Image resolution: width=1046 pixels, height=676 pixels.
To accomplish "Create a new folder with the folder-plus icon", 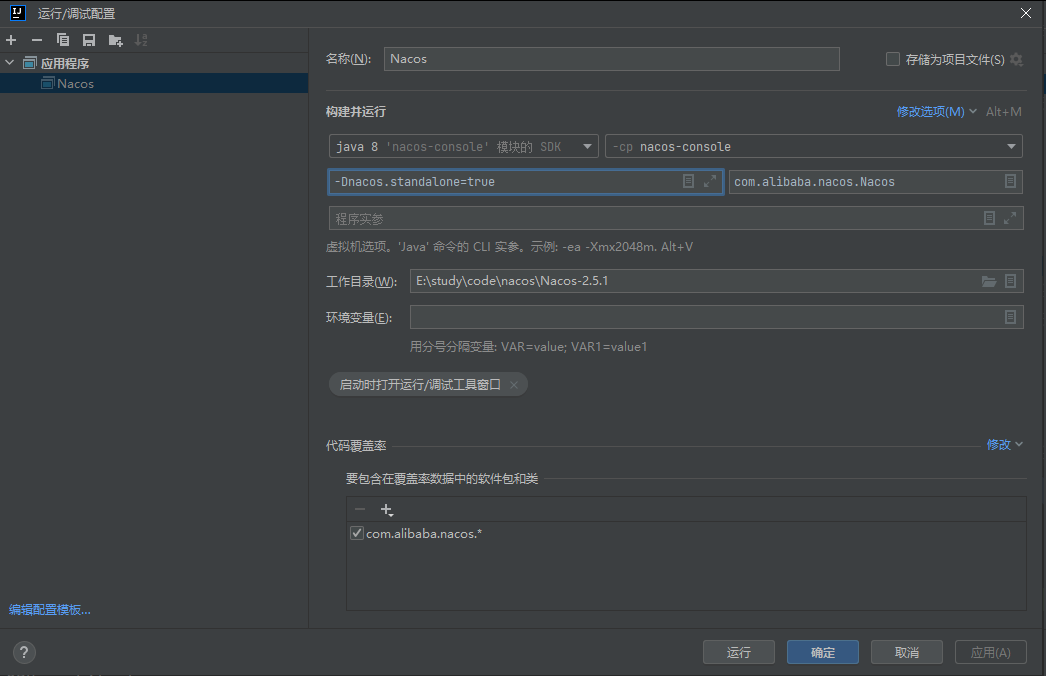I will coord(115,40).
